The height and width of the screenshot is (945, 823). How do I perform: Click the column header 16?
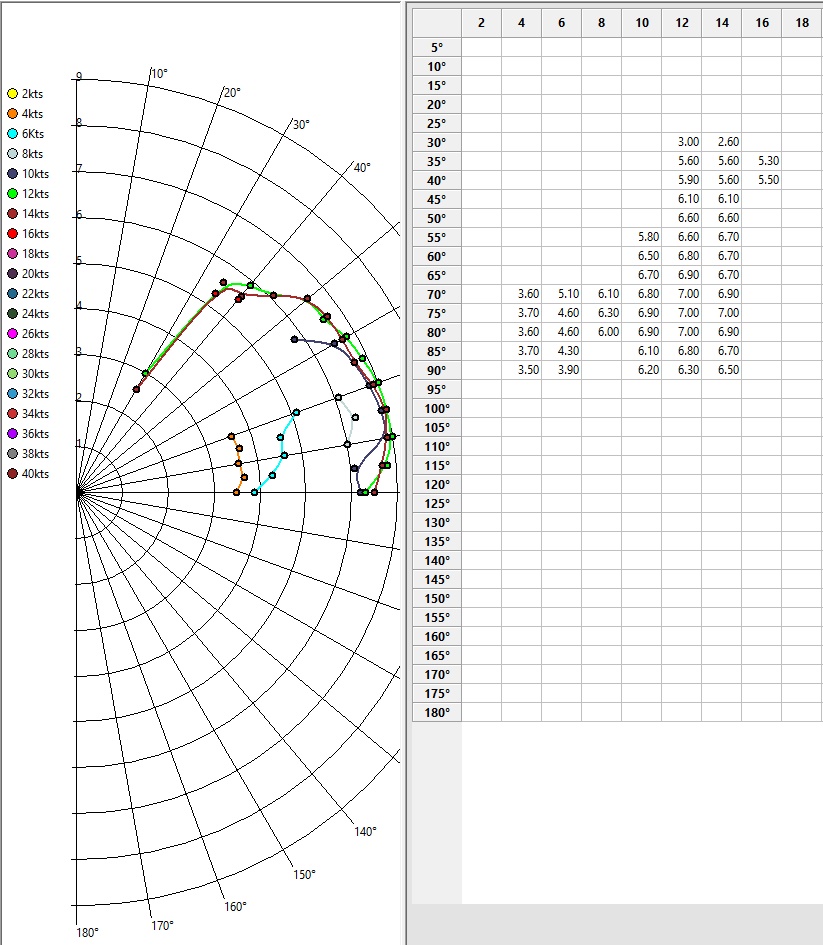click(762, 23)
